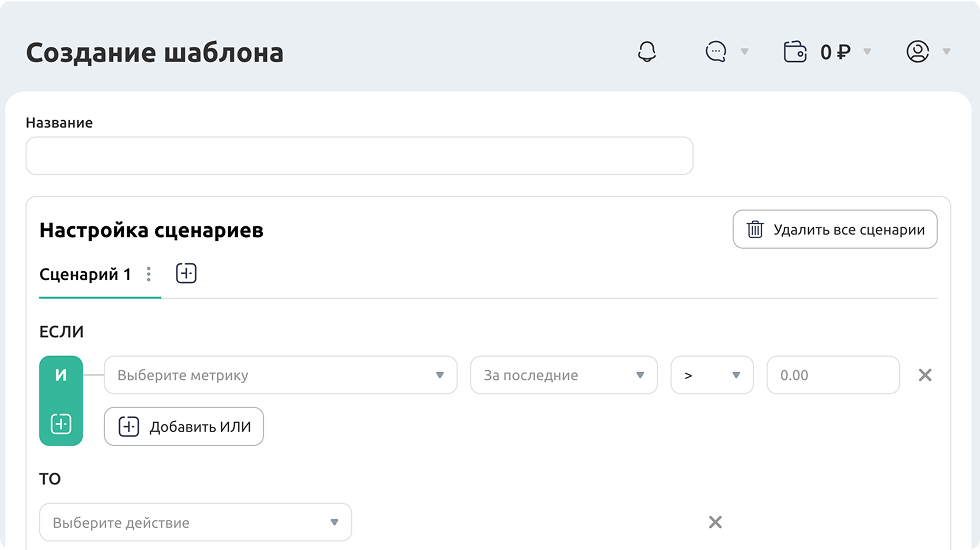Click the 0.00 value input field

[833, 375]
